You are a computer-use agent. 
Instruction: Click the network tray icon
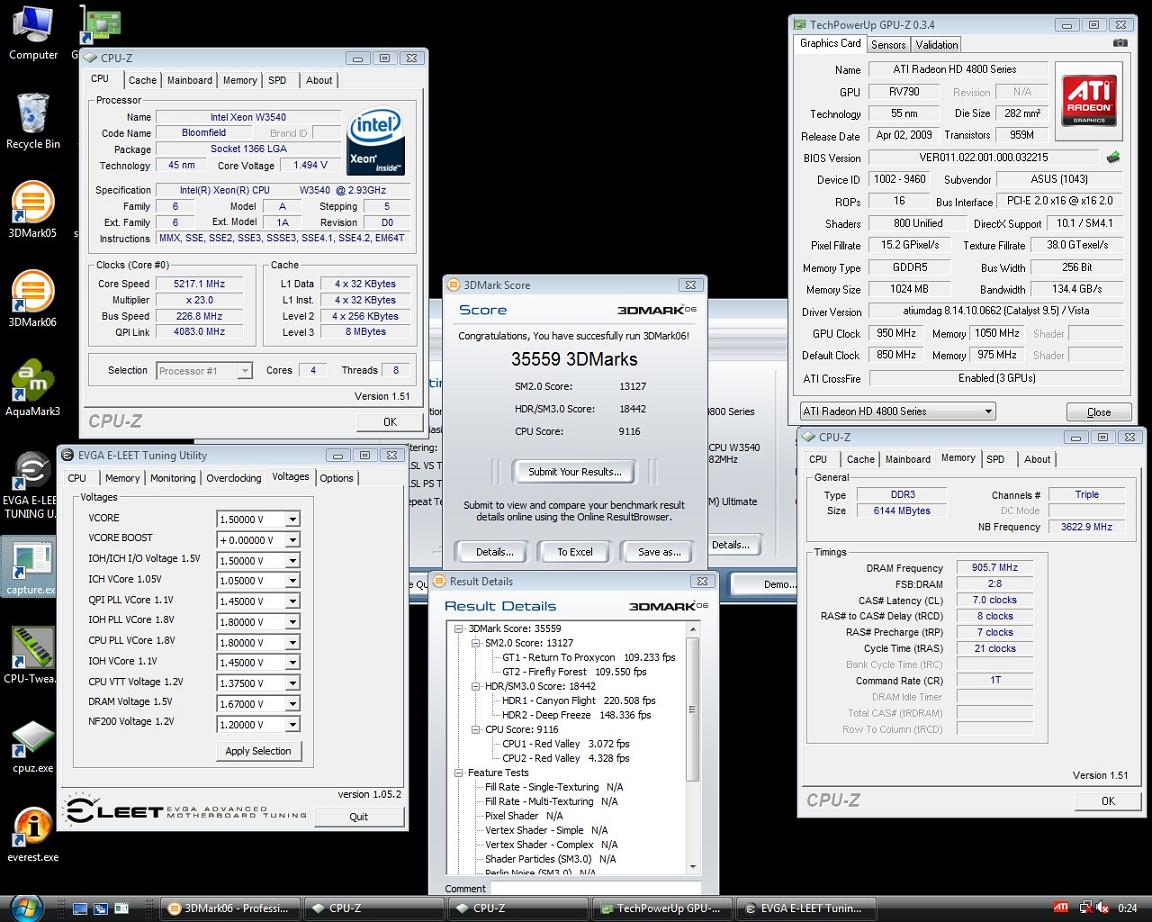(x=1085, y=909)
